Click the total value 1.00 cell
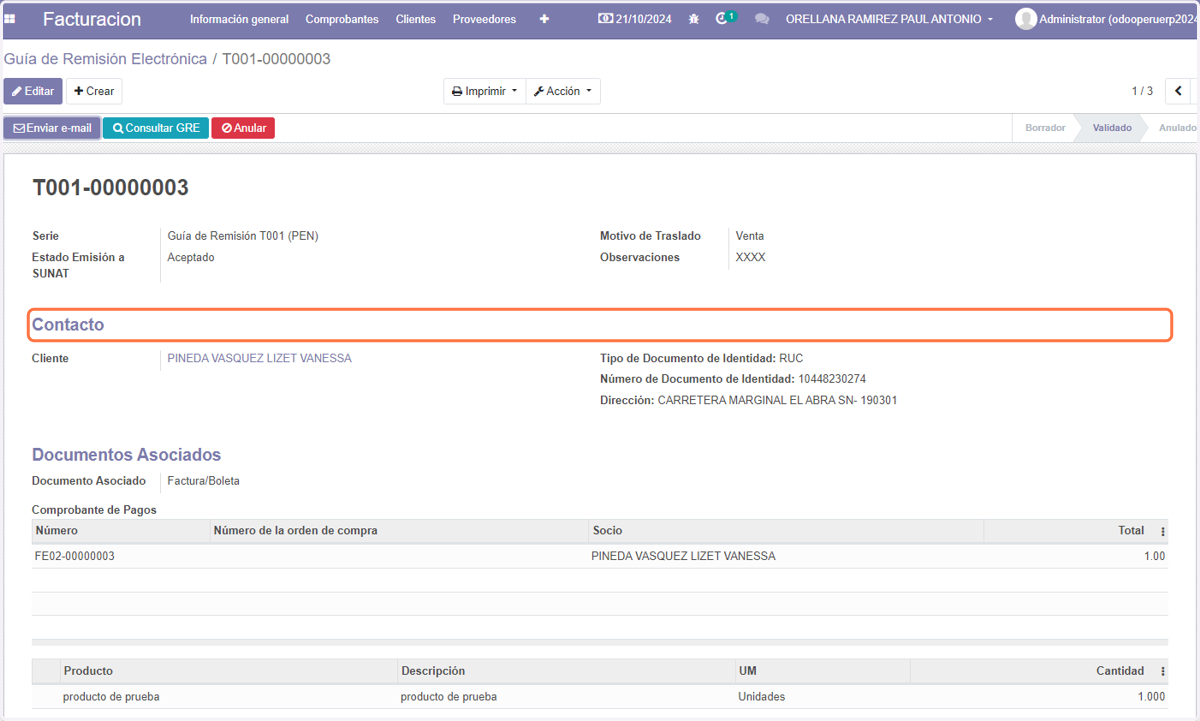The width and height of the screenshot is (1200, 721). [1154, 556]
